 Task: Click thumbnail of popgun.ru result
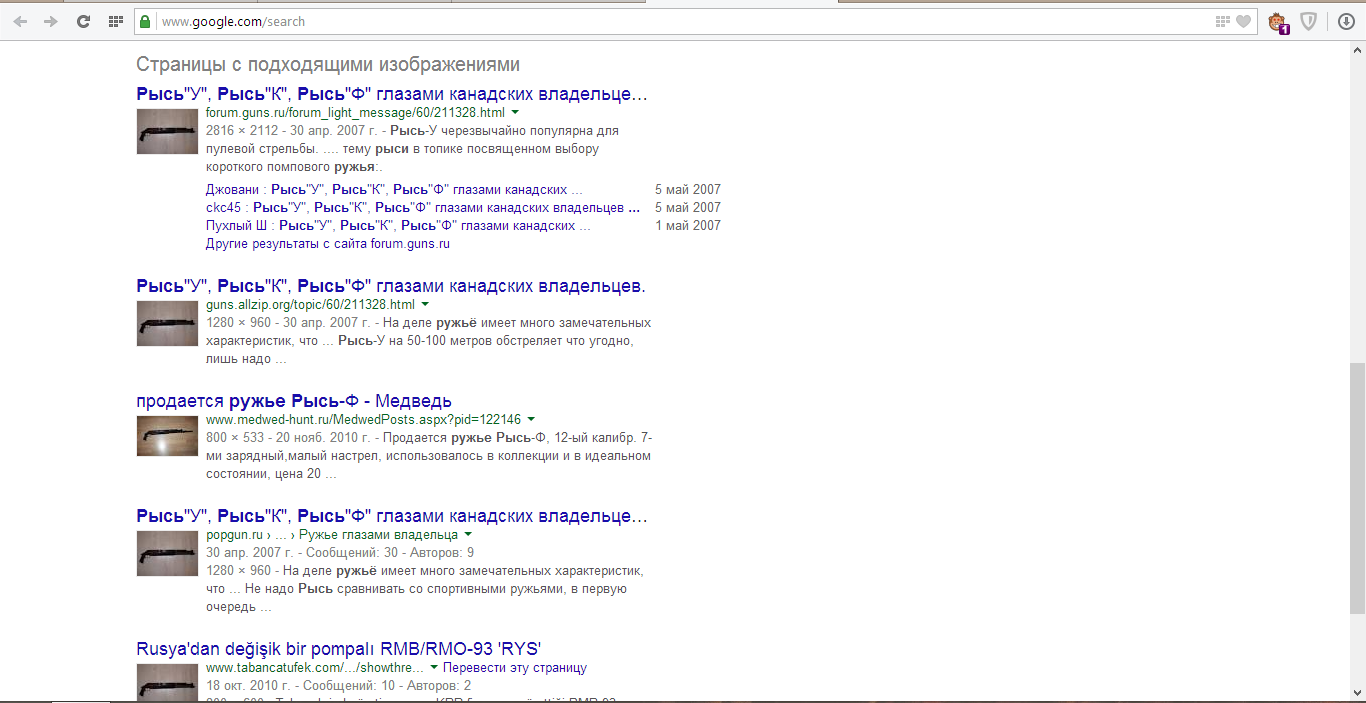[167, 554]
